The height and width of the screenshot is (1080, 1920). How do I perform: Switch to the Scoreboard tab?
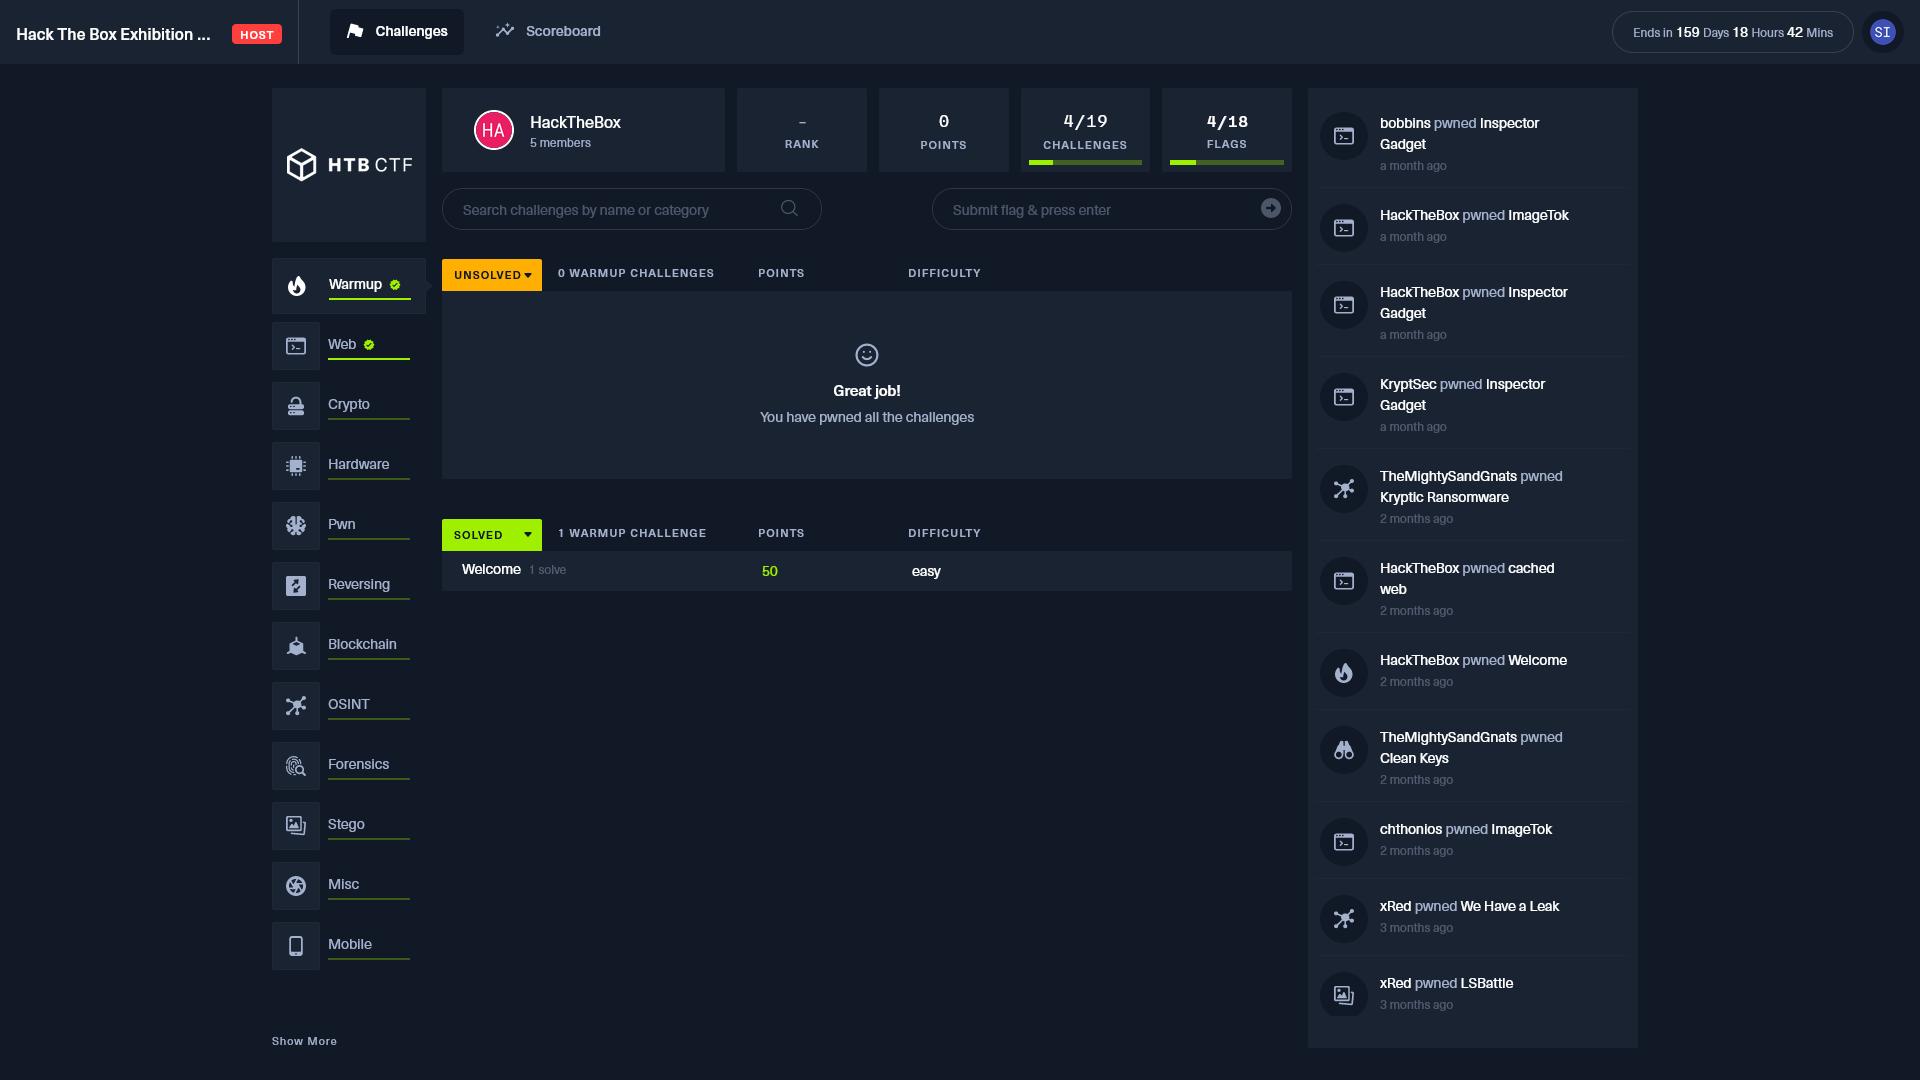point(547,31)
